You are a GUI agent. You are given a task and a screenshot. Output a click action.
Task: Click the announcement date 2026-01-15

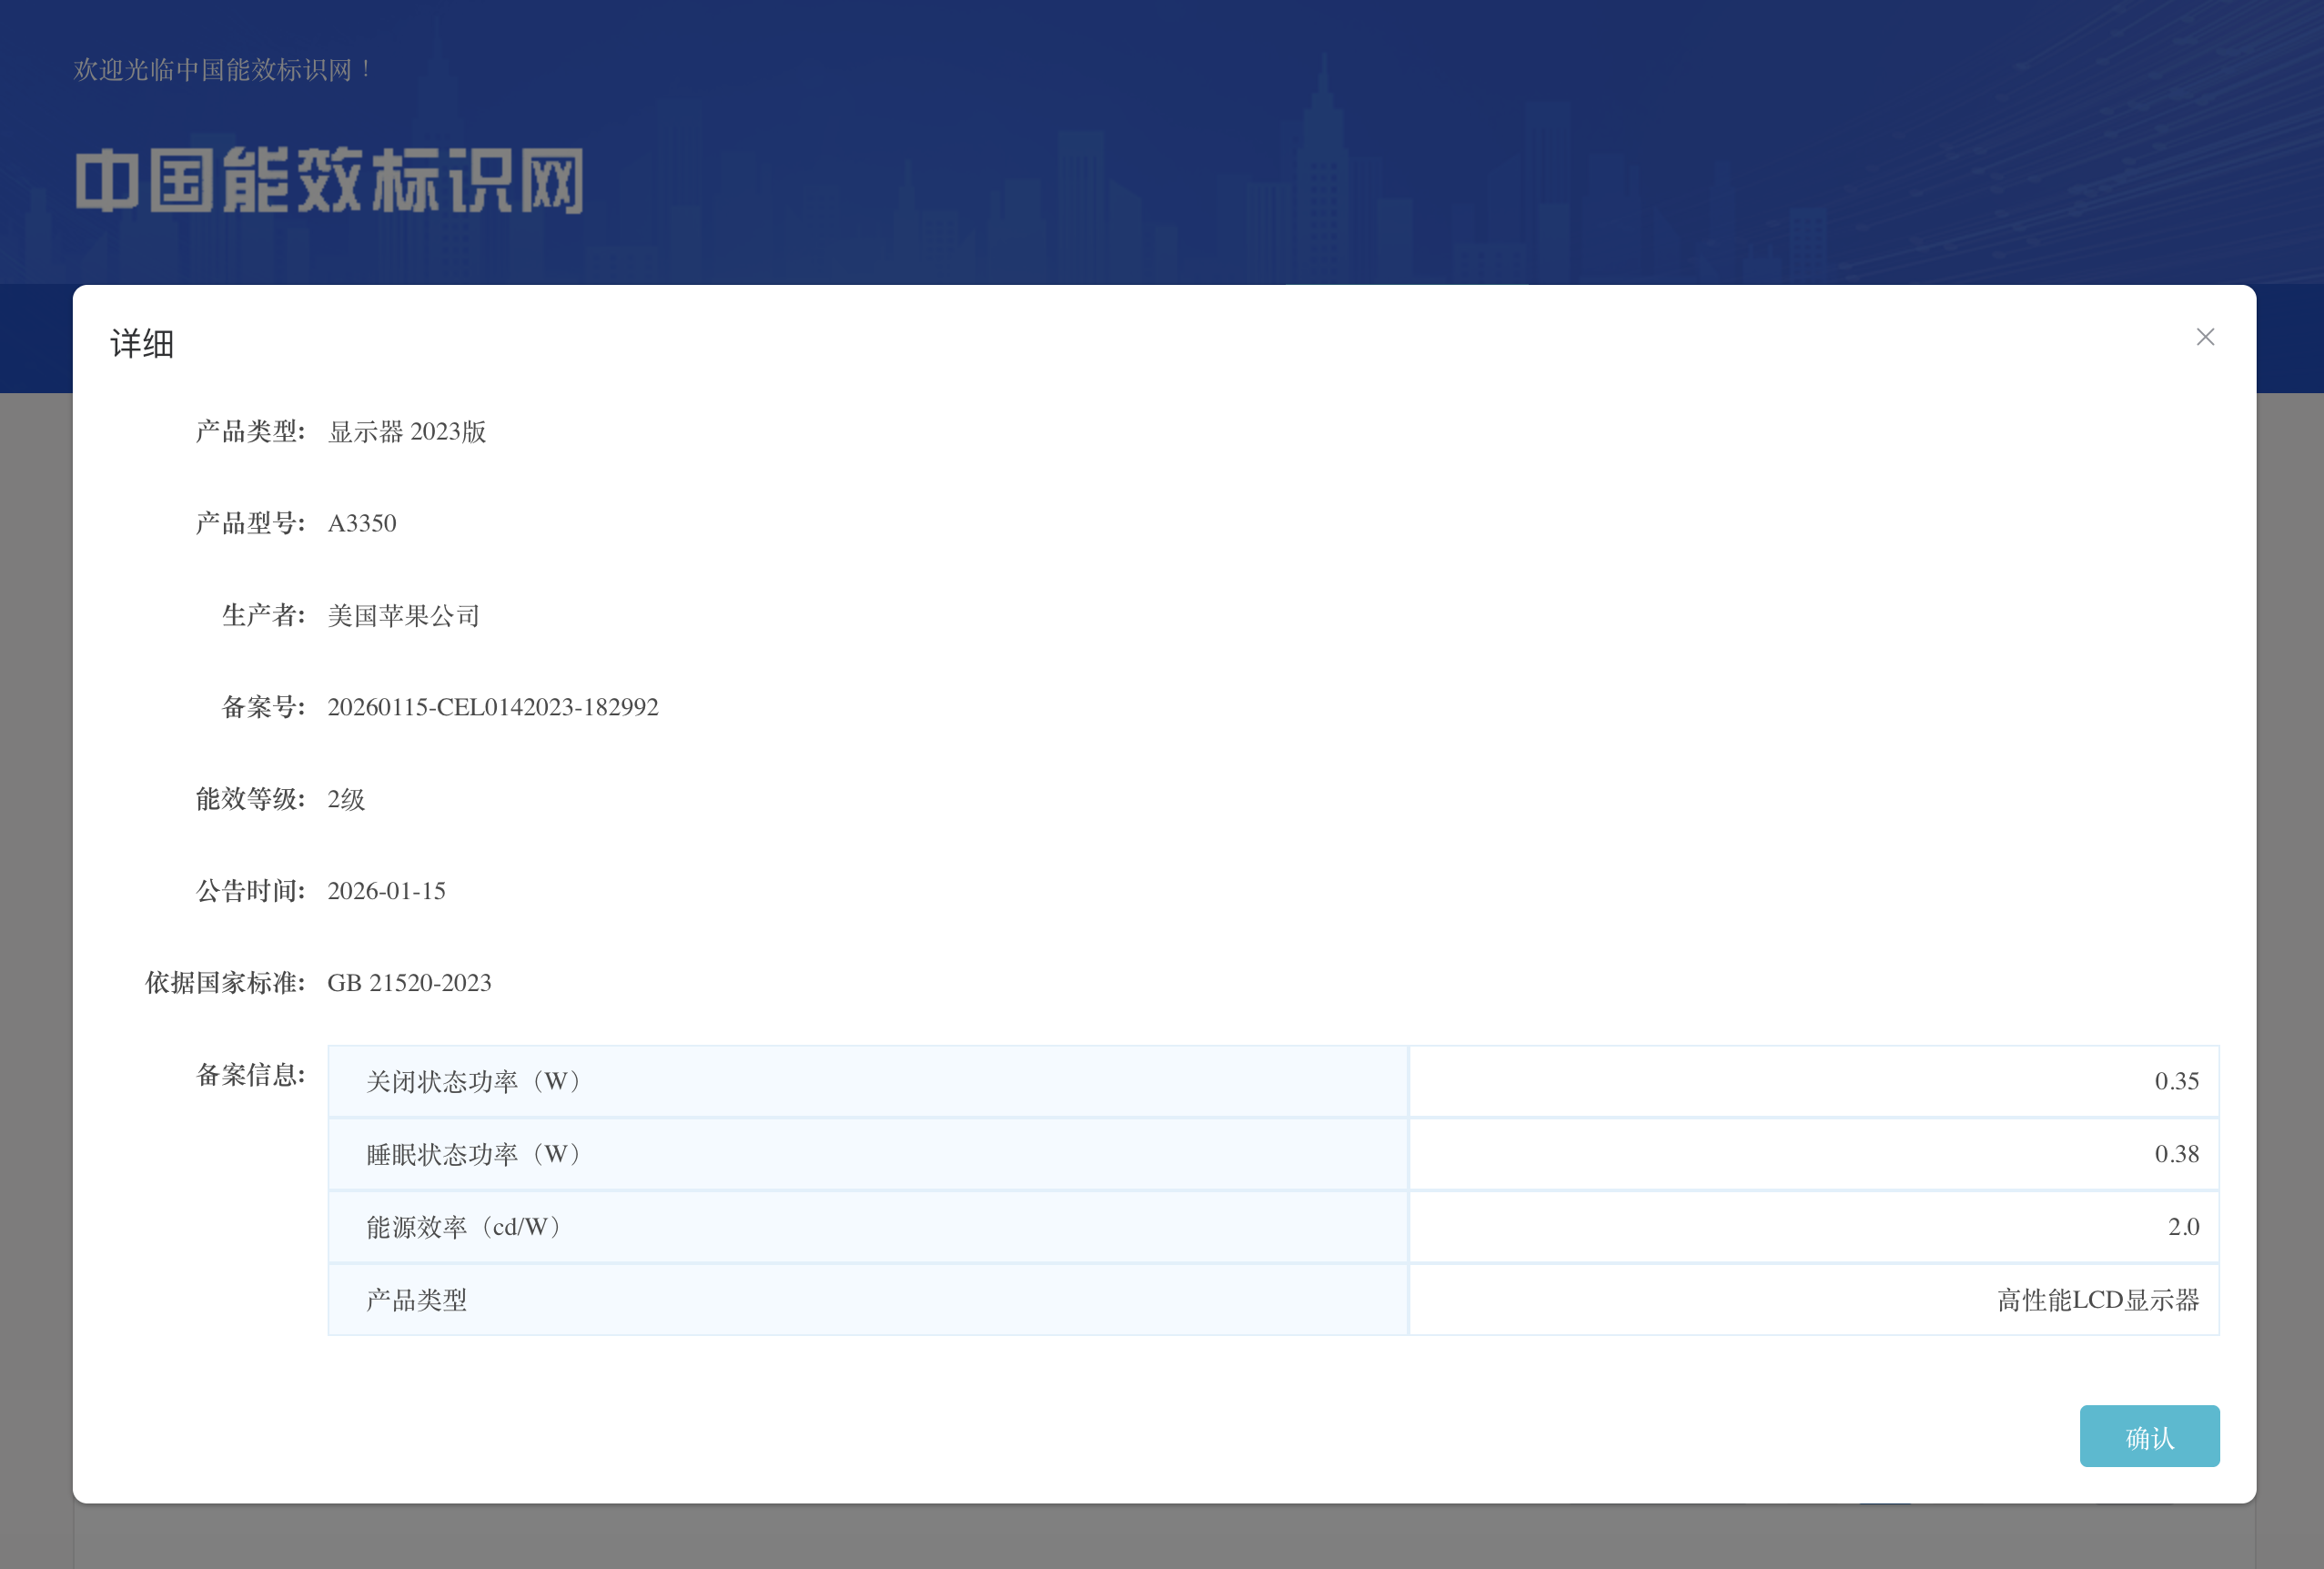[386, 891]
